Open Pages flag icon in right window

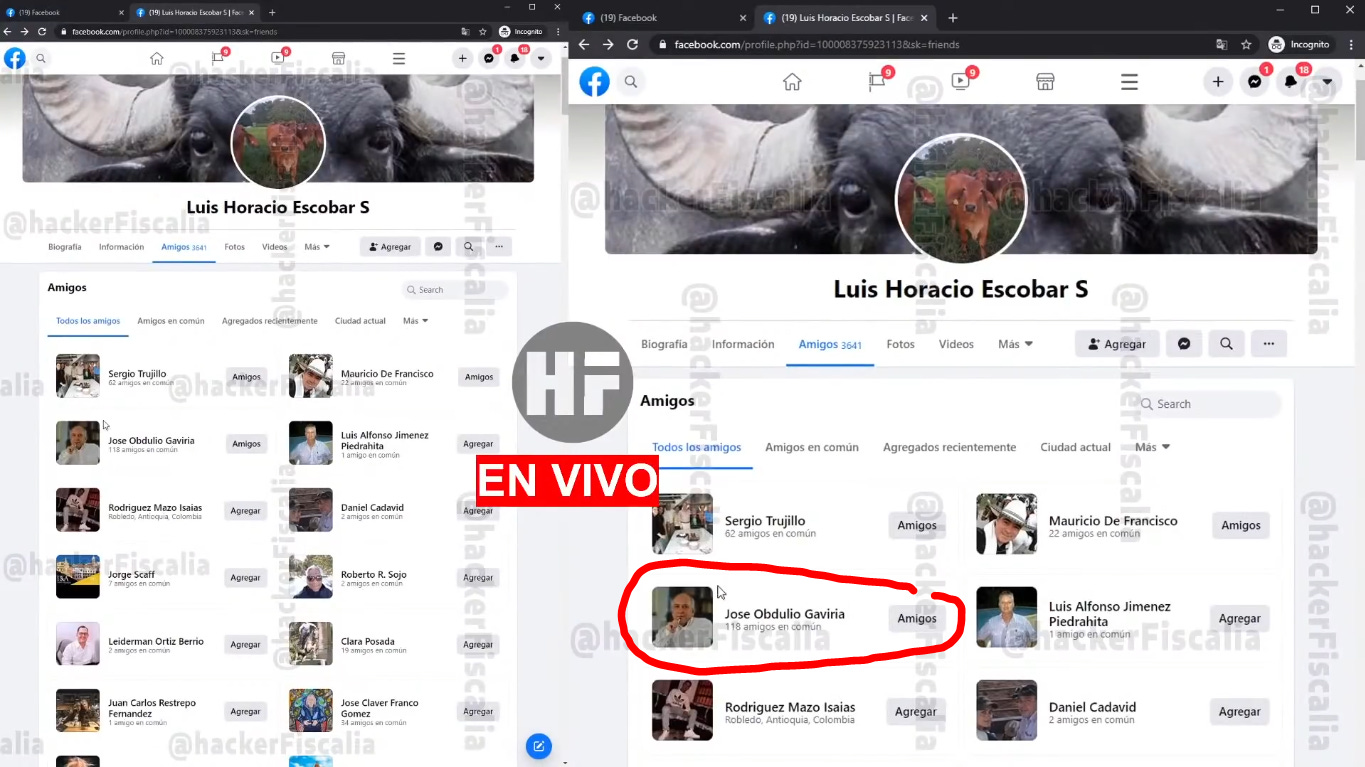(877, 82)
